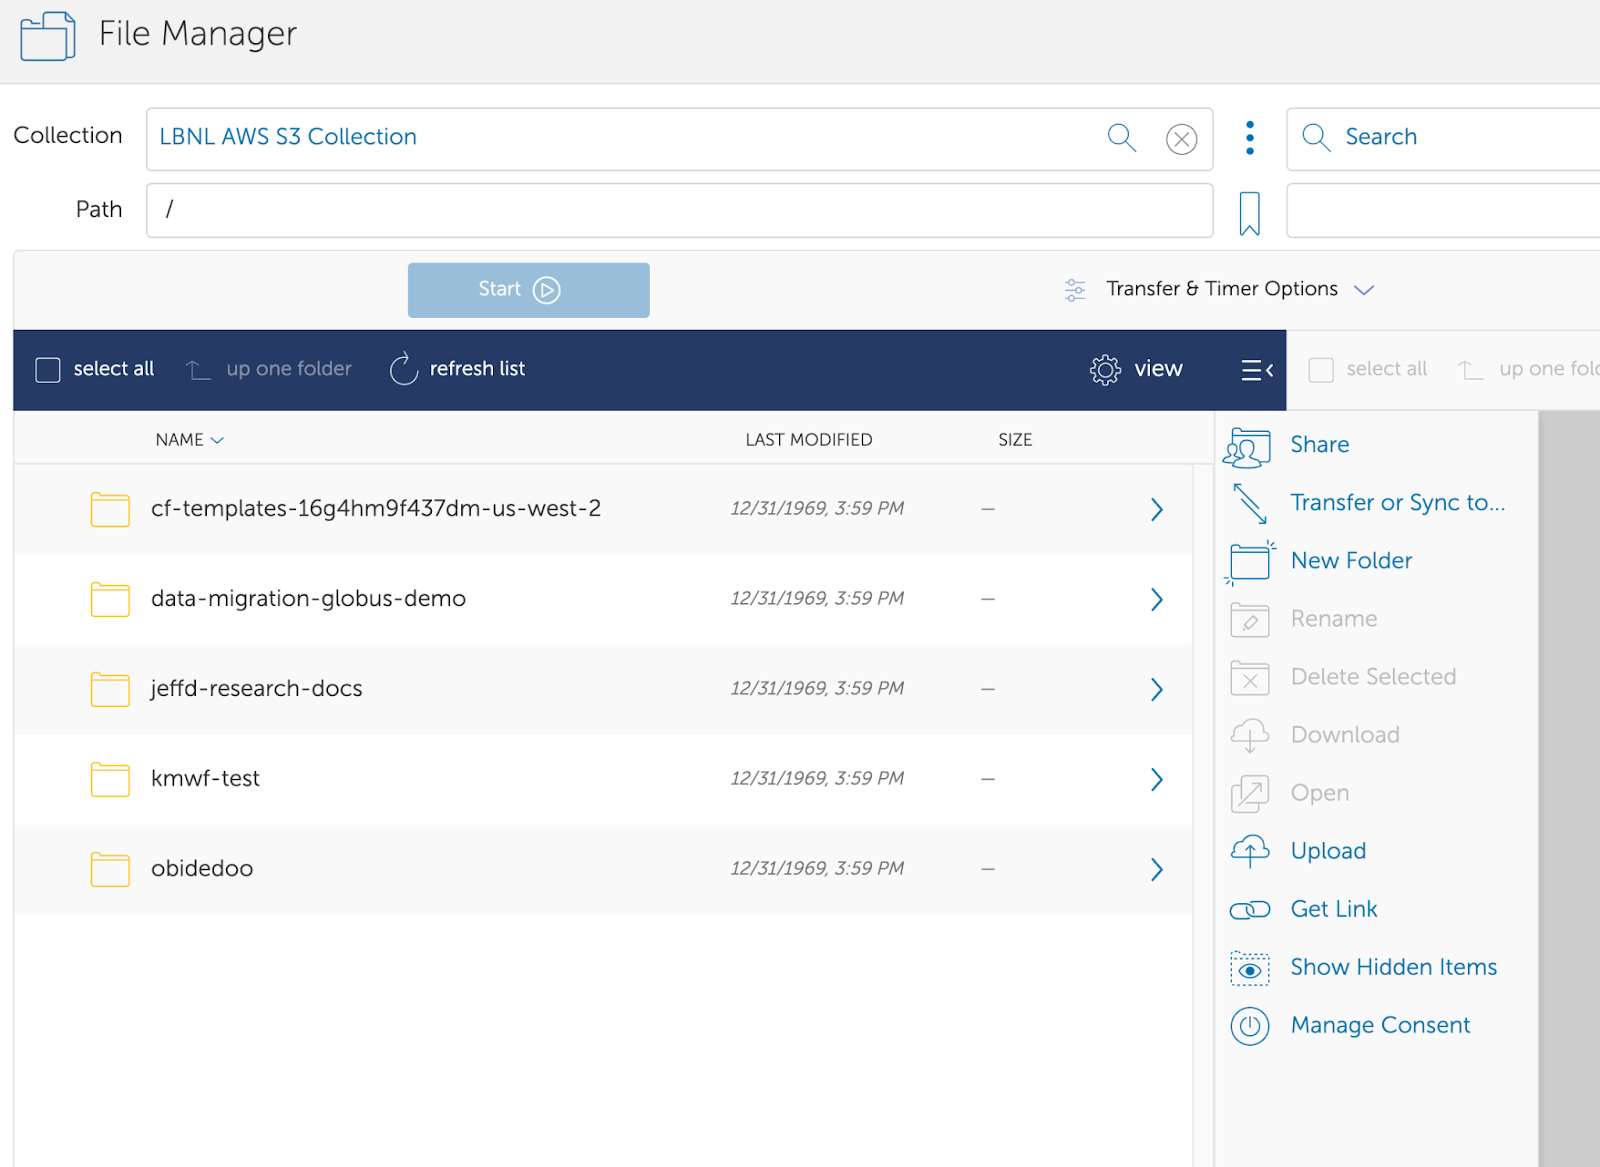
Task: Select the jeffd-research-docs folder name
Action: point(257,689)
